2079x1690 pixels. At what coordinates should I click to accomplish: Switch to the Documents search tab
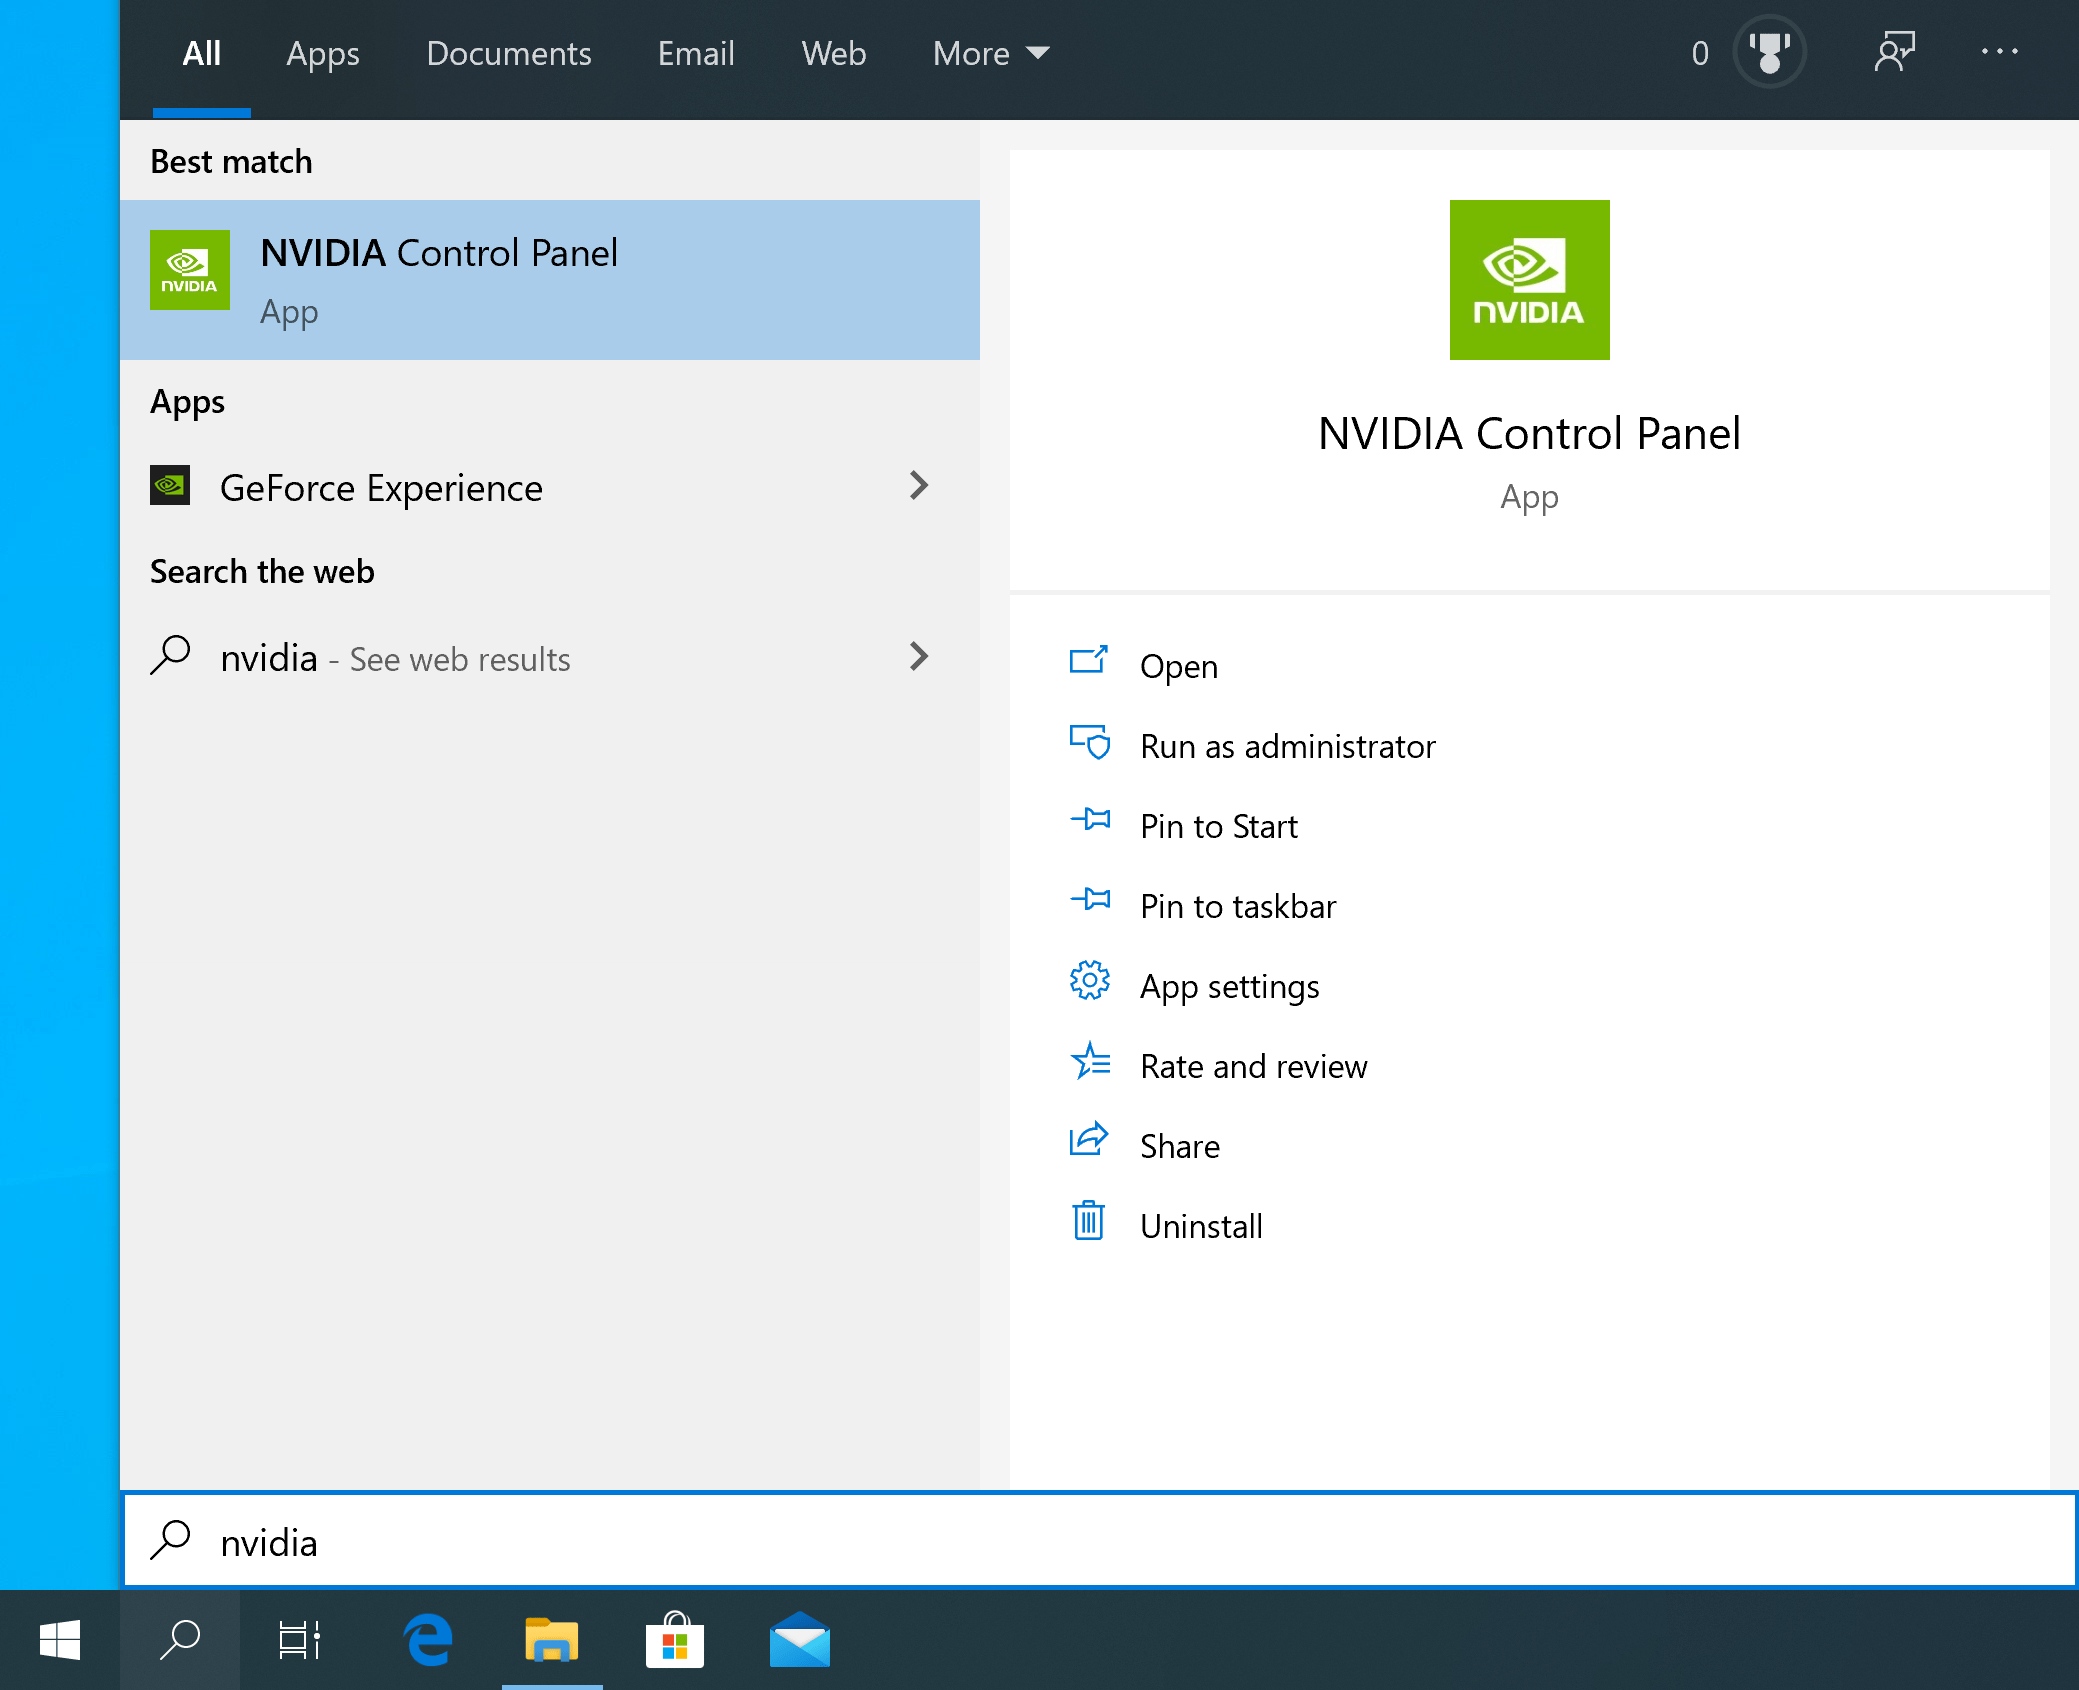click(508, 53)
